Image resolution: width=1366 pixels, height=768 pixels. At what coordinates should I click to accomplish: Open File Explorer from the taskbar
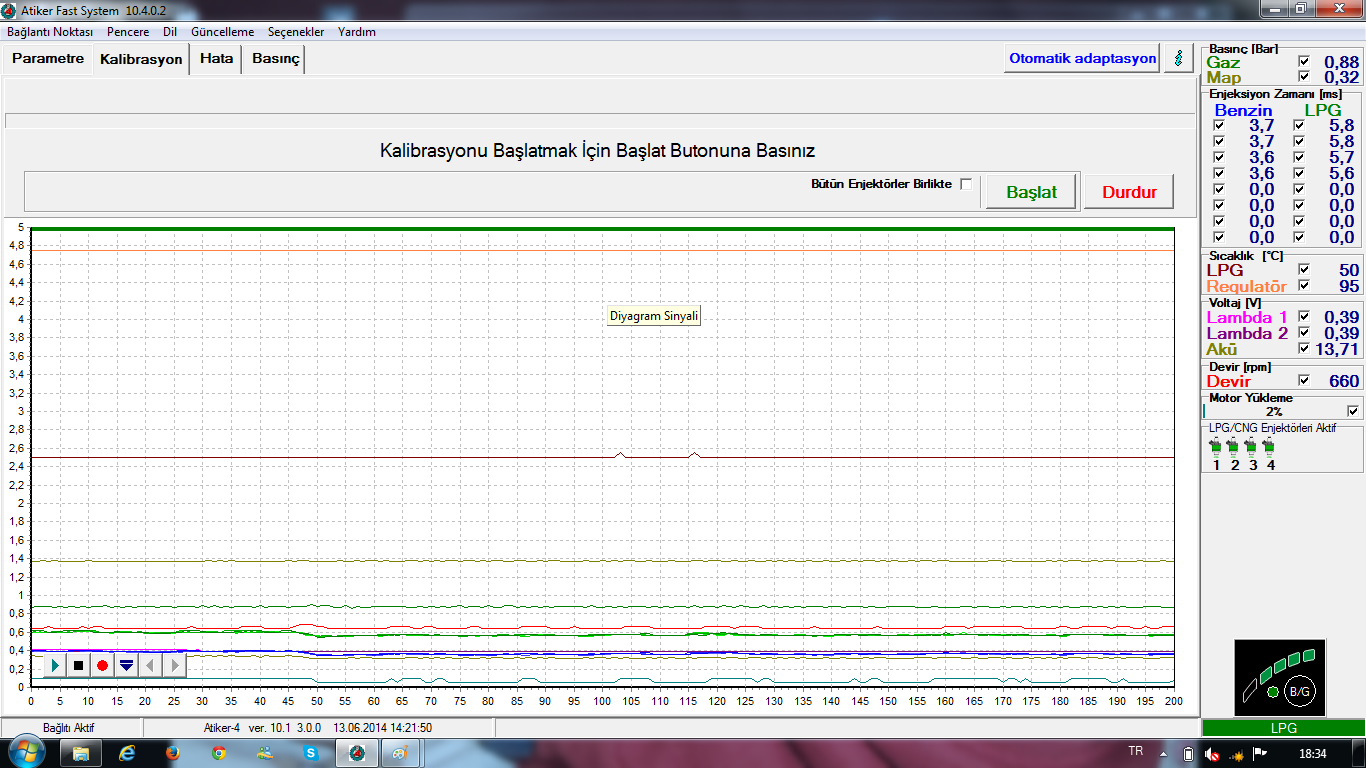tap(80, 752)
